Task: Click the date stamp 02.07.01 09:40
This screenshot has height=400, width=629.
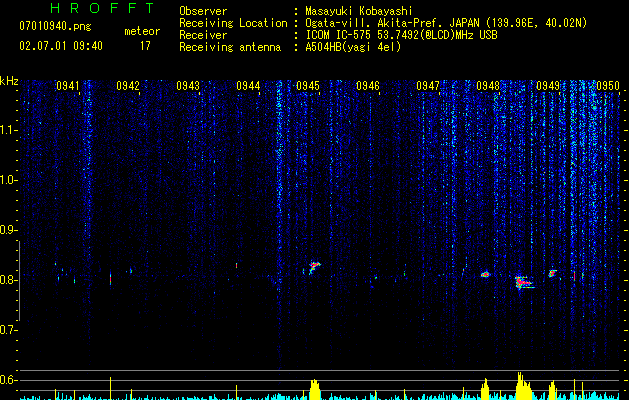Action: [x=61, y=46]
